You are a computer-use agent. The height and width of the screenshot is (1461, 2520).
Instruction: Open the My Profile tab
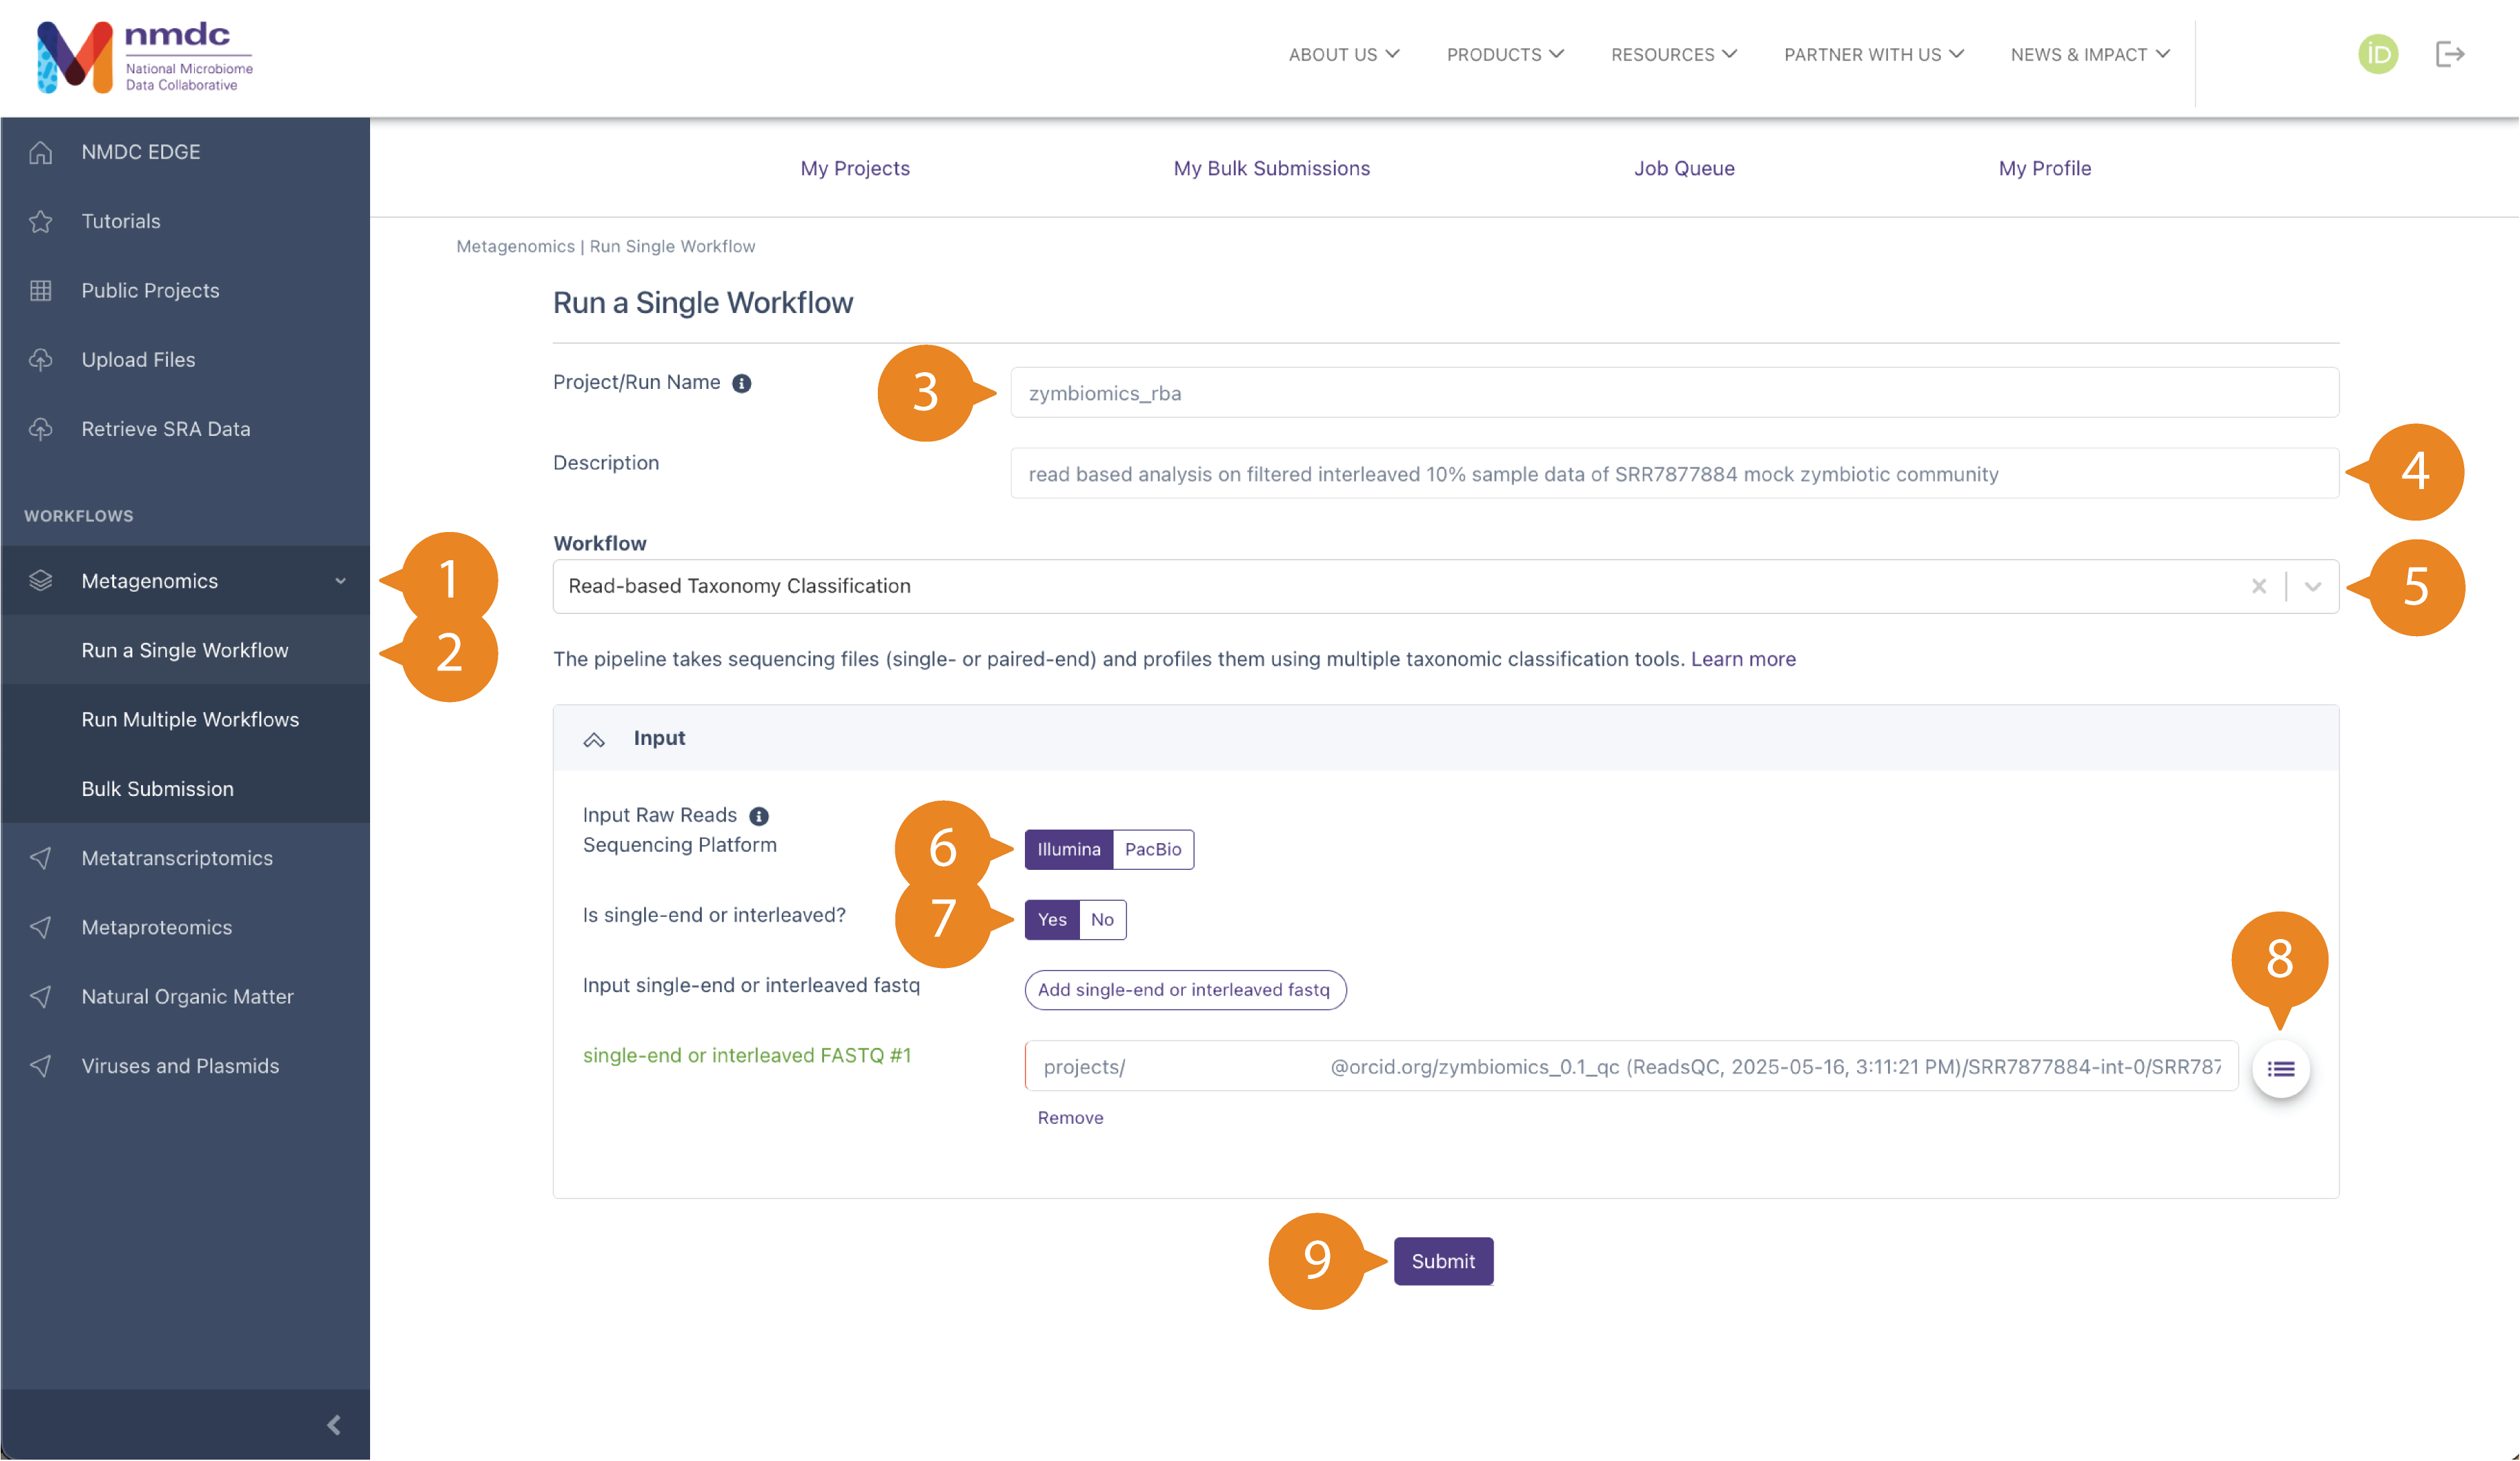[2044, 168]
